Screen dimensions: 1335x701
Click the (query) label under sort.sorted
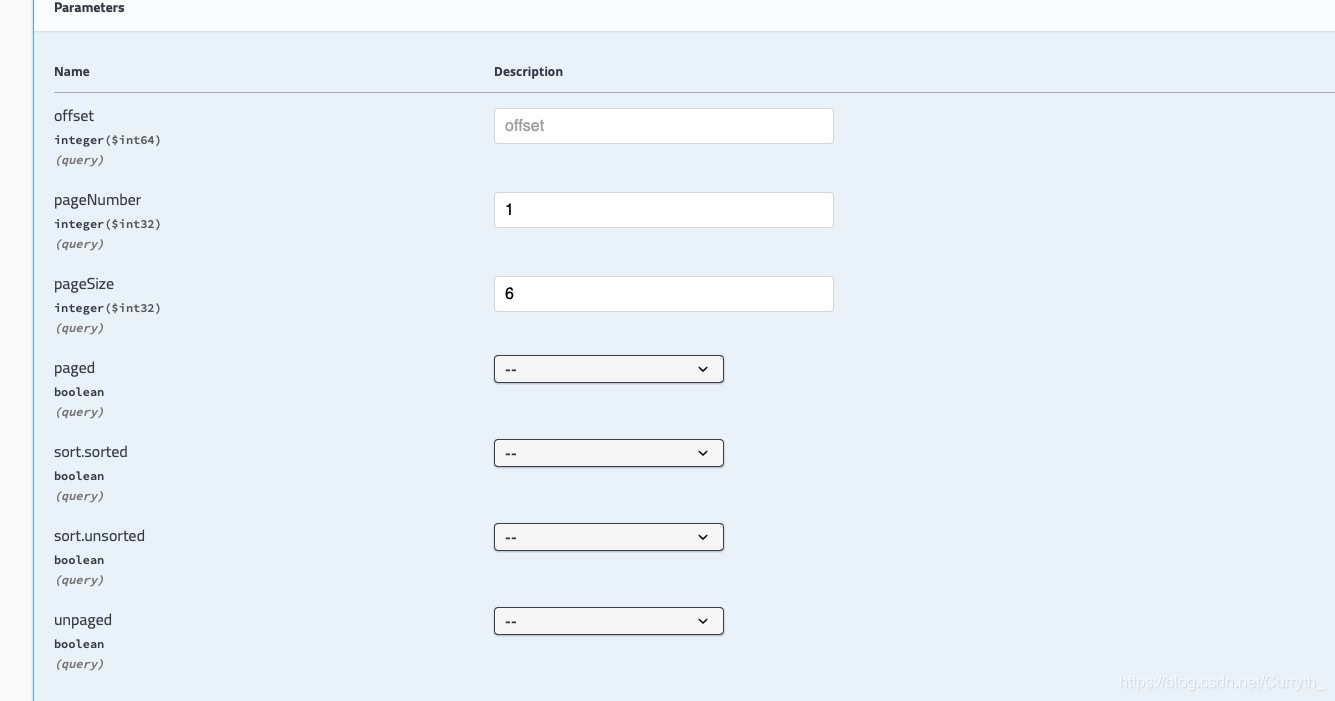click(x=79, y=496)
